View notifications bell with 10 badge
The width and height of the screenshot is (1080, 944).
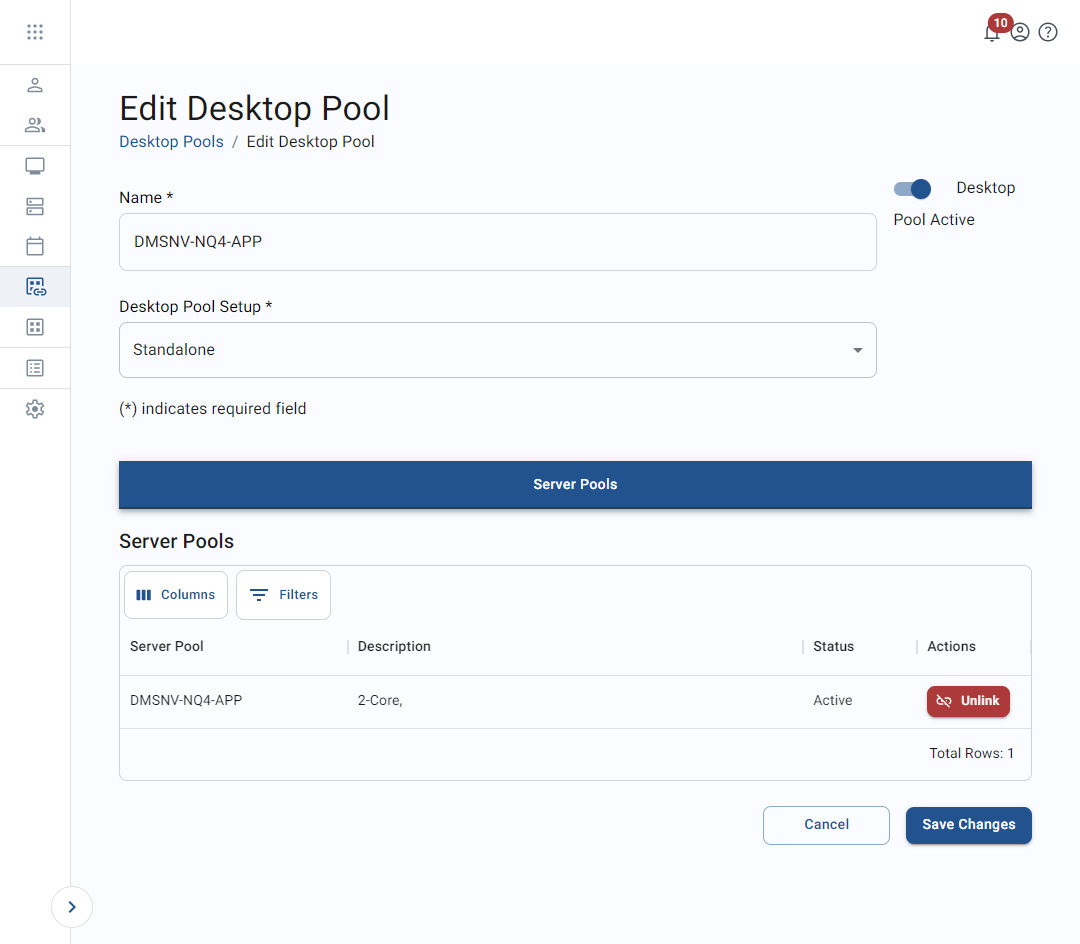tap(991, 32)
